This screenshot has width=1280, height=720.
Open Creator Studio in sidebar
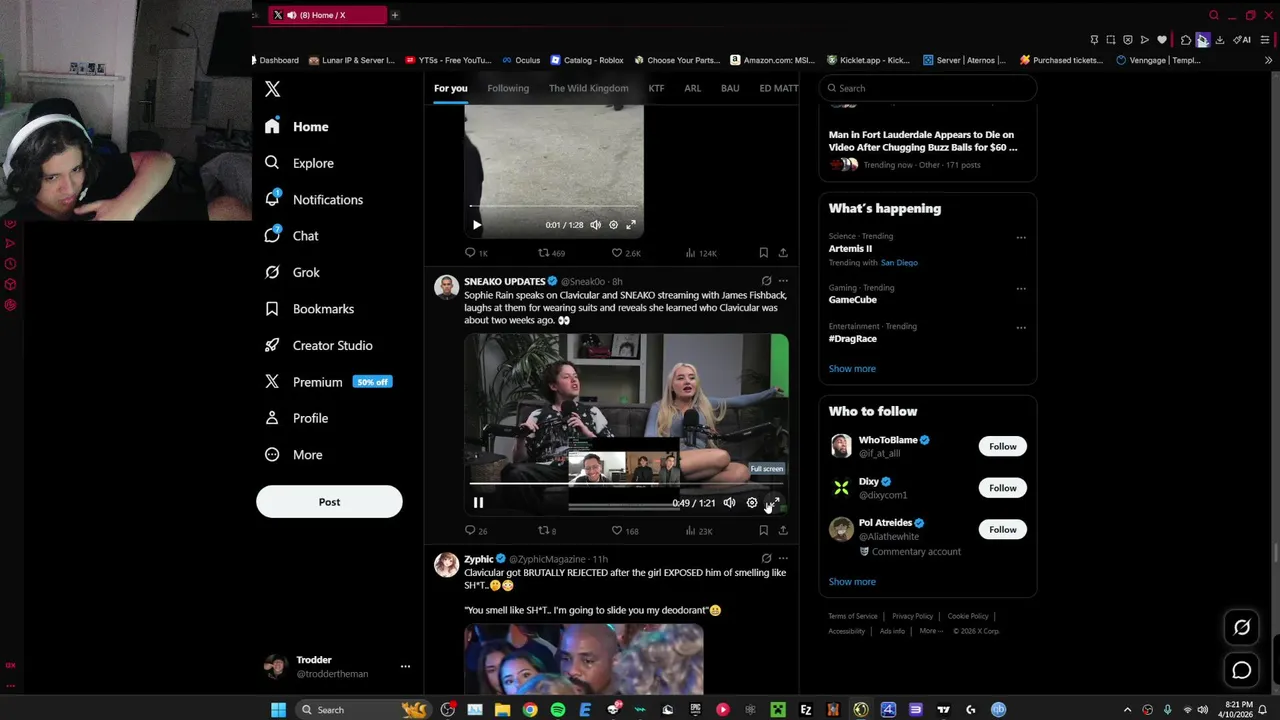pos(318,345)
